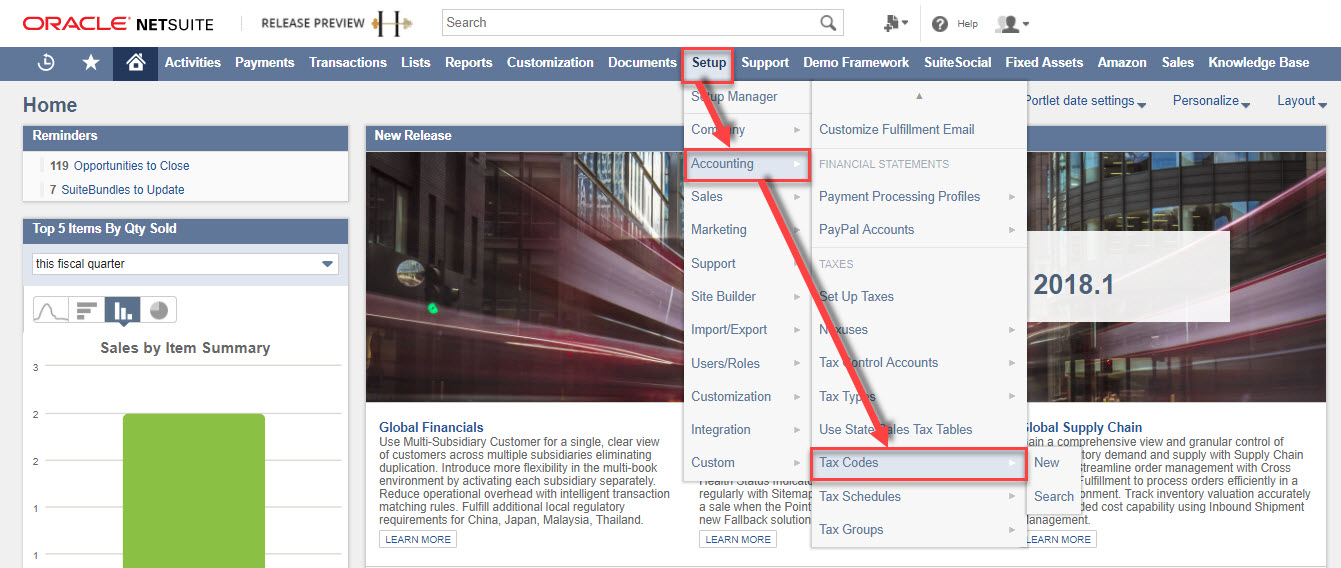Click the Oracle NetSuite logo
Screen dimensions: 1341x568
click(x=118, y=23)
